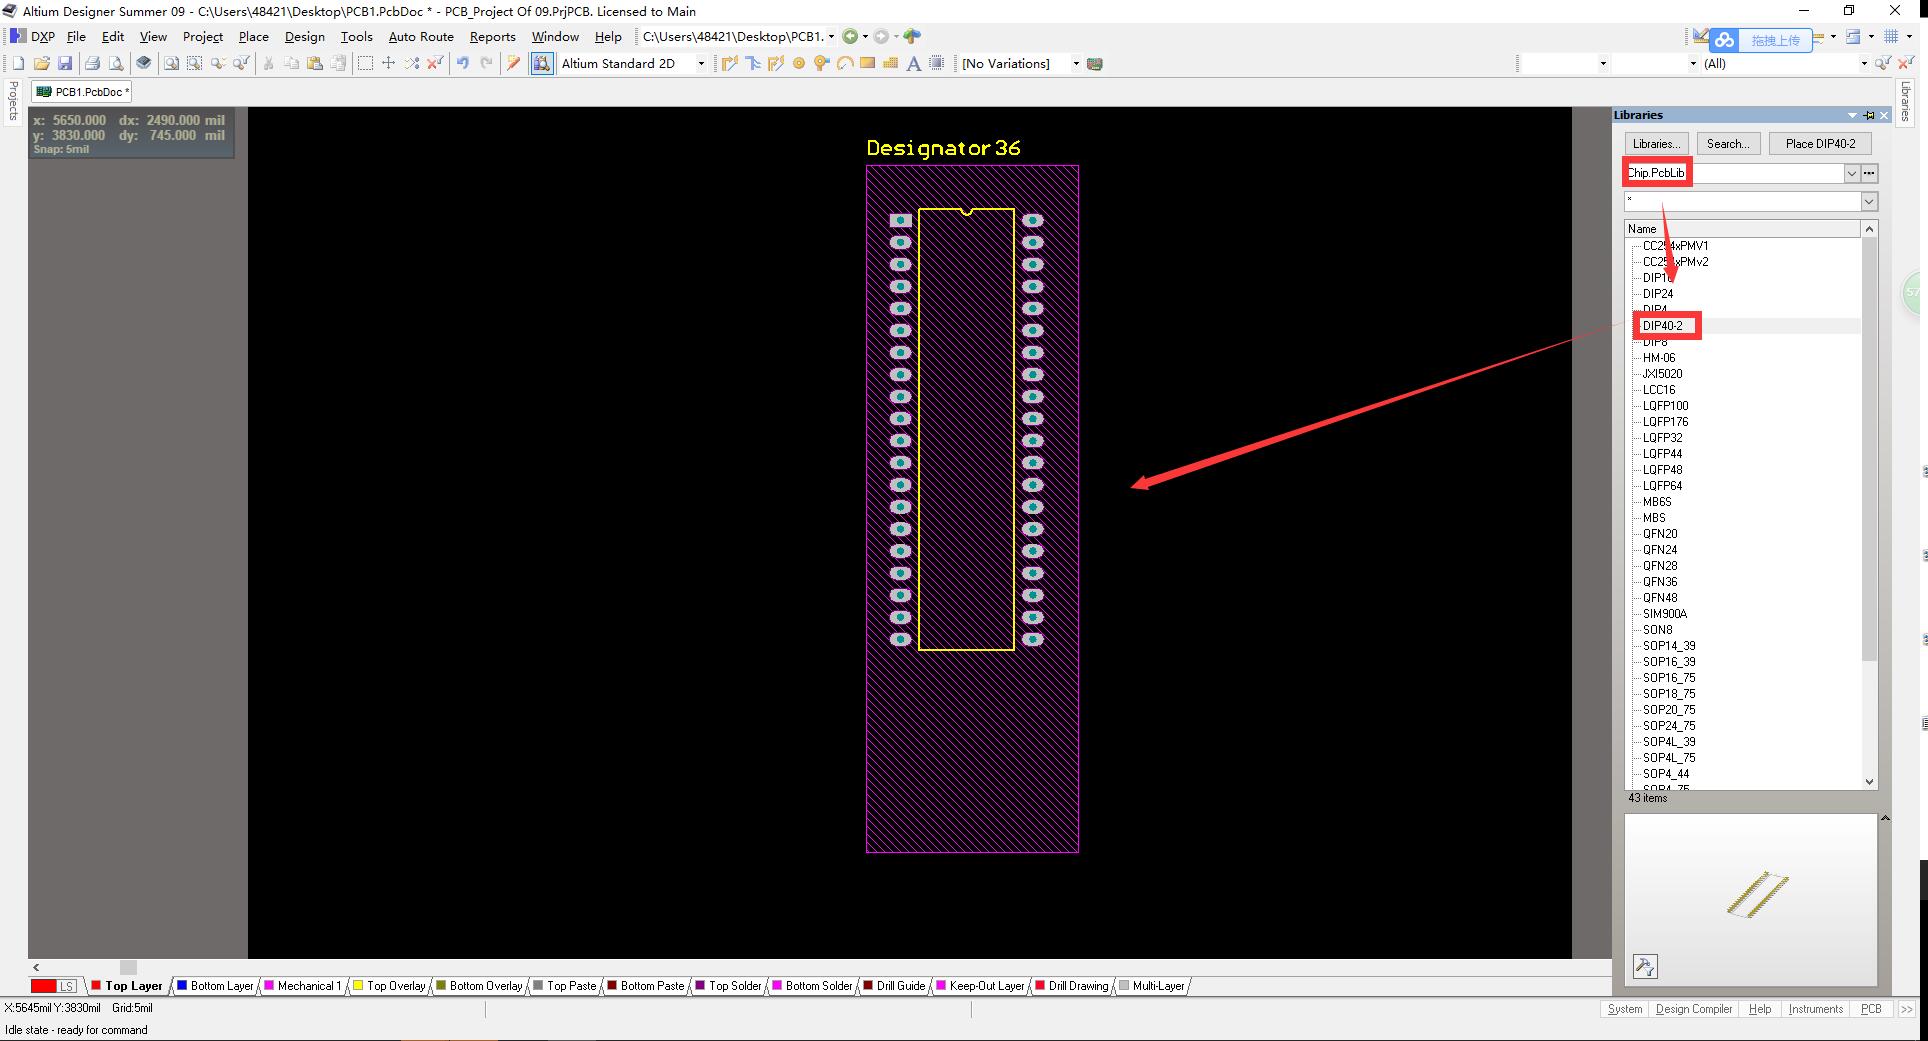This screenshot has height=1041, width=1928.
Task: Switch to the PCB1.PcbDoc tab
Action: [x=82, y=92]
